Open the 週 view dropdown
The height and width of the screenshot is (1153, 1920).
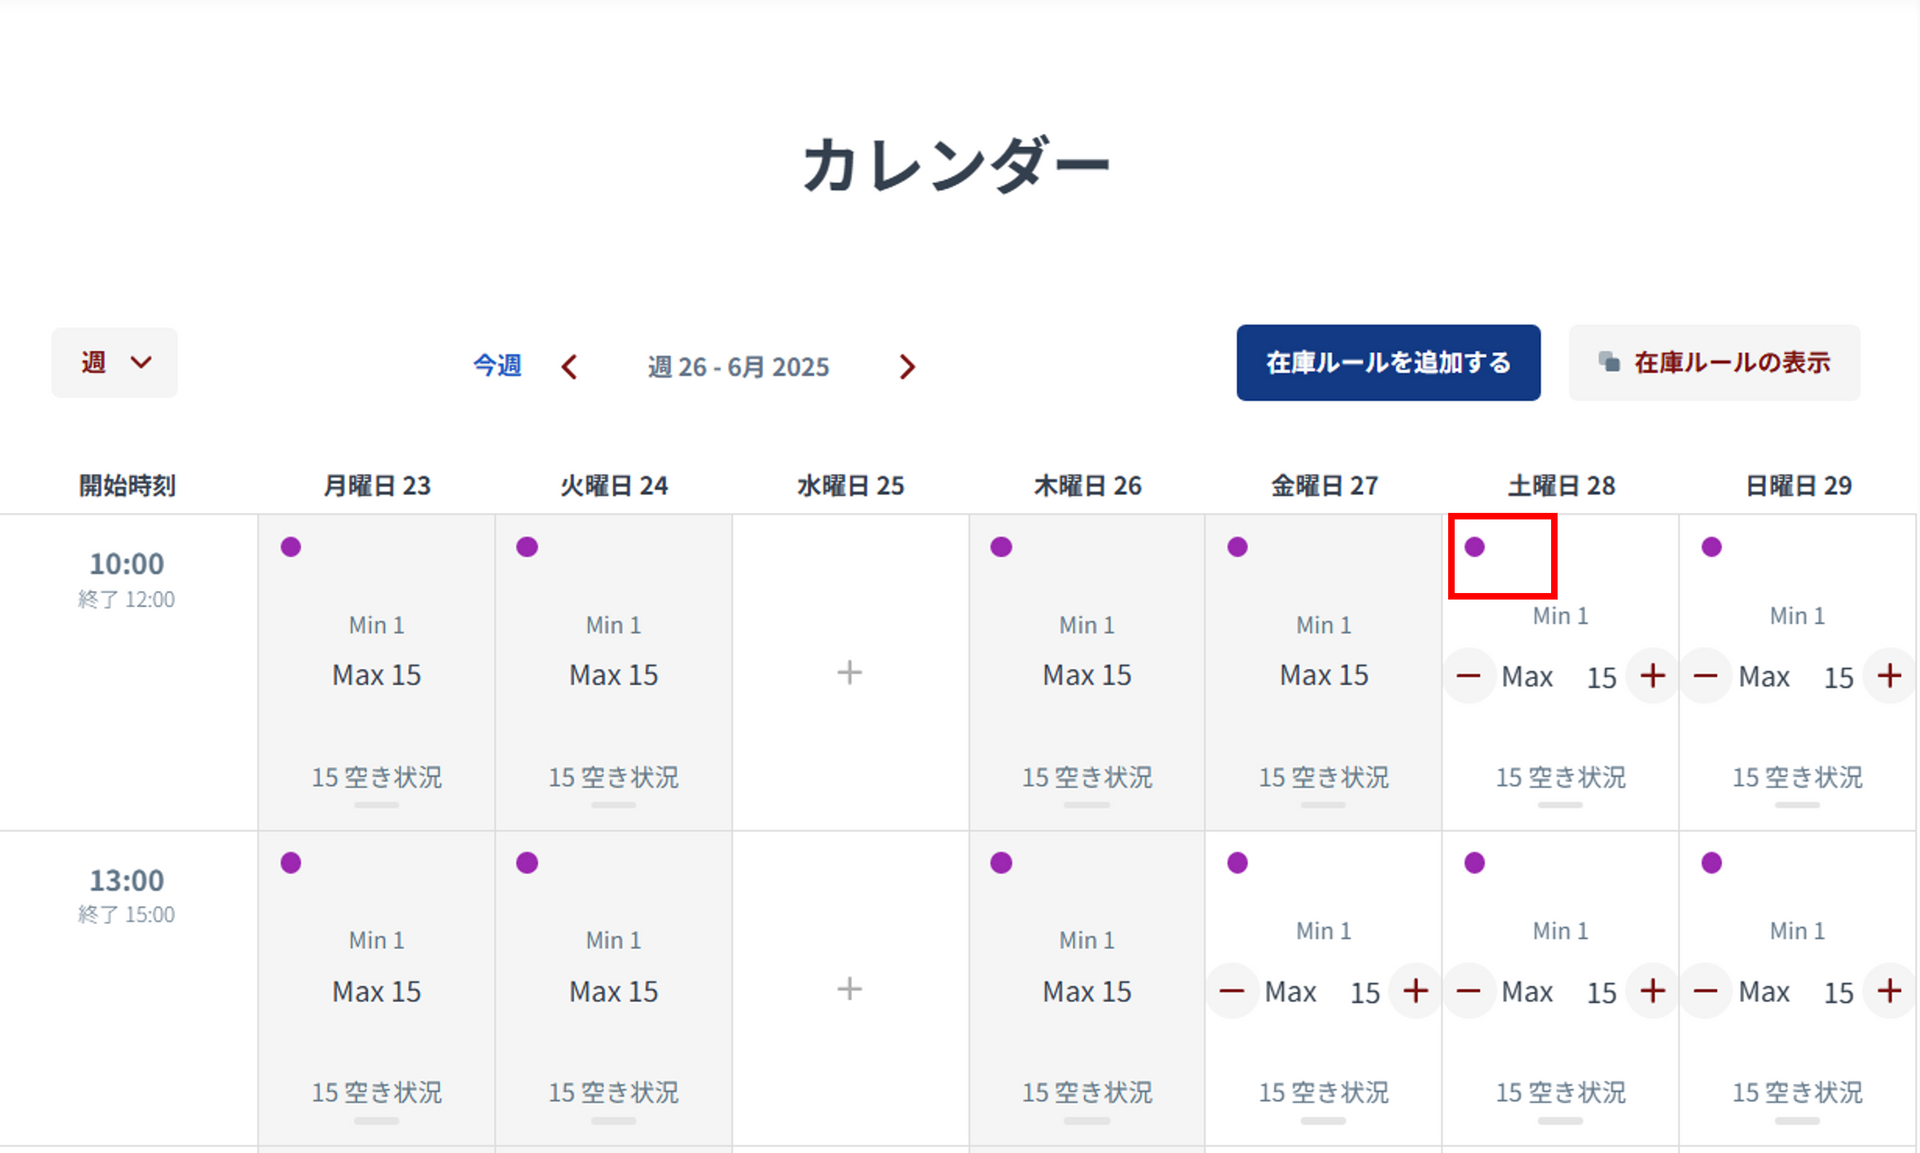tap(114, 362)
